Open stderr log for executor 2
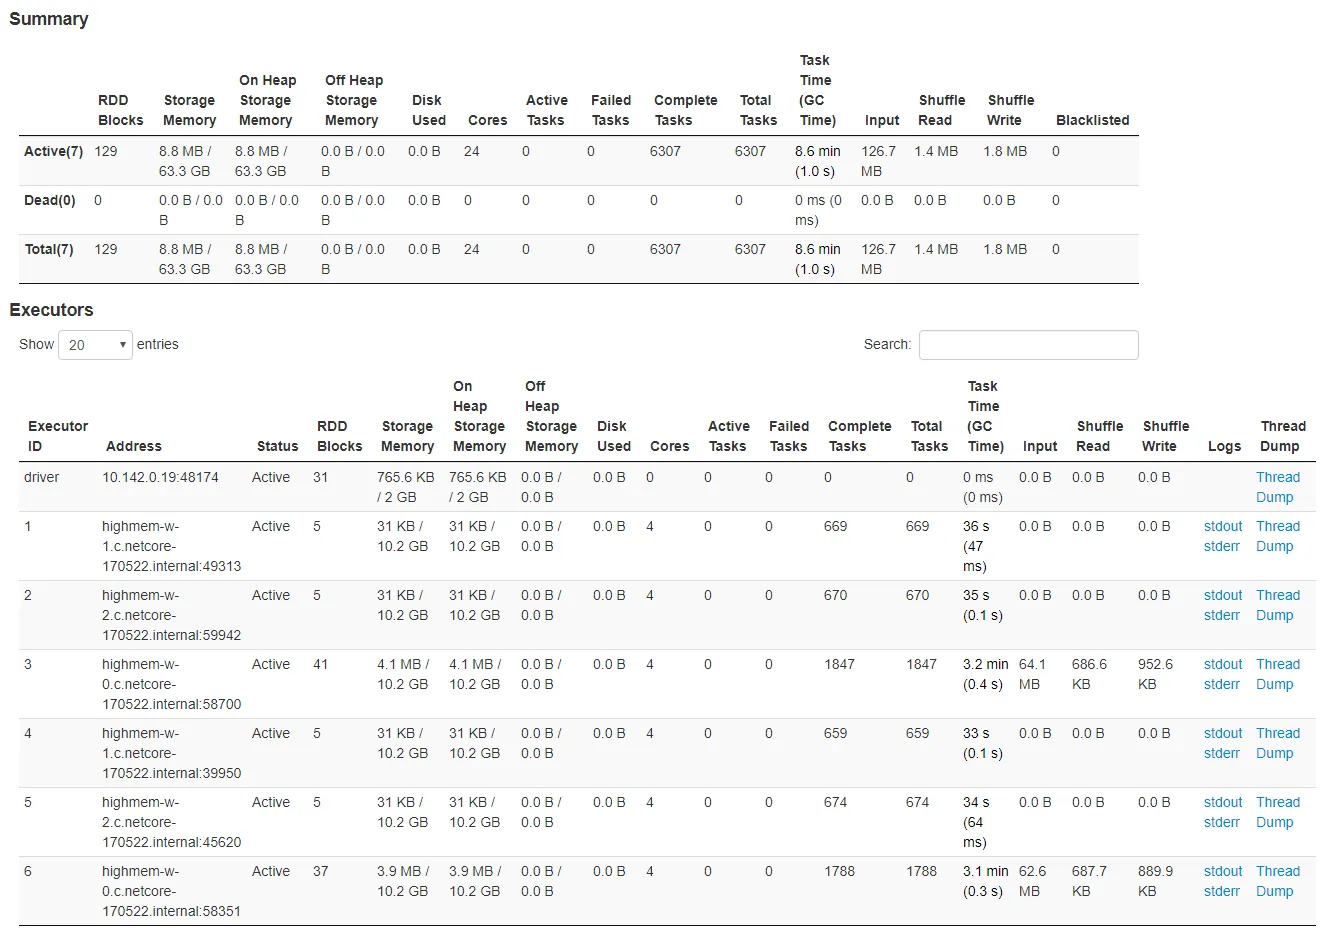Viewport: 1331px width, 935px height. (1222, 615)
